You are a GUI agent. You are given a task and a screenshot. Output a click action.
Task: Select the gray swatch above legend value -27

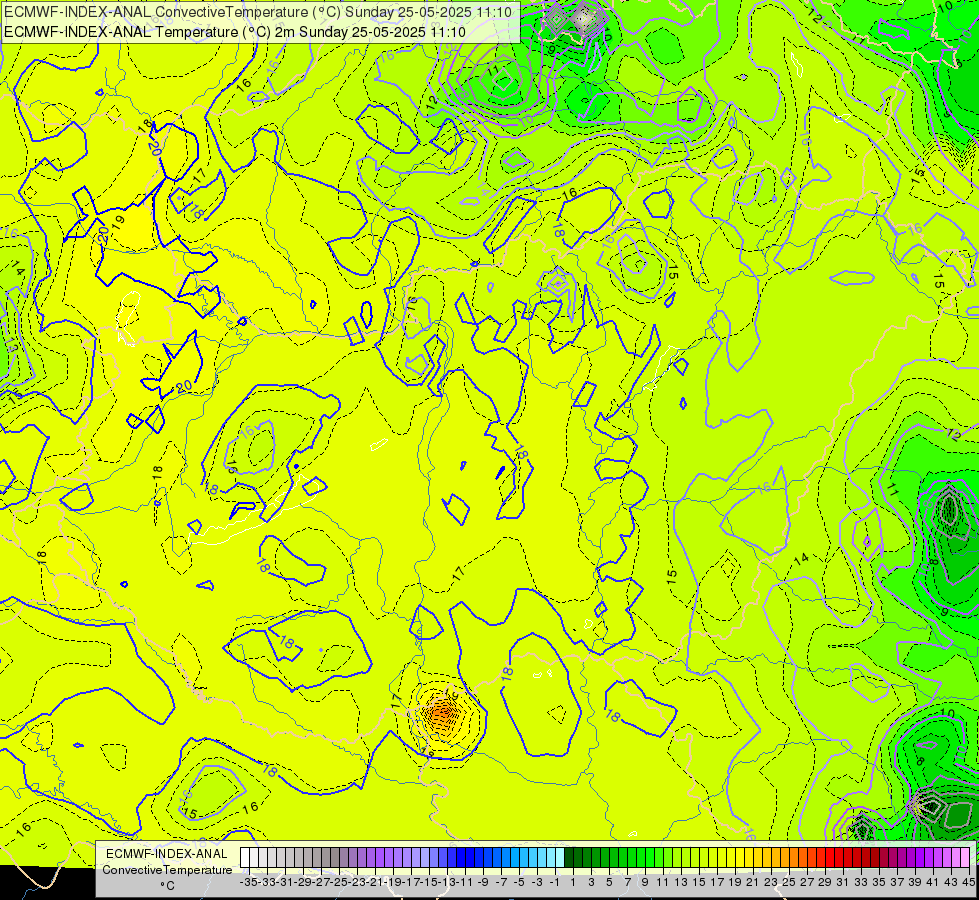click(x=317, y=857)
